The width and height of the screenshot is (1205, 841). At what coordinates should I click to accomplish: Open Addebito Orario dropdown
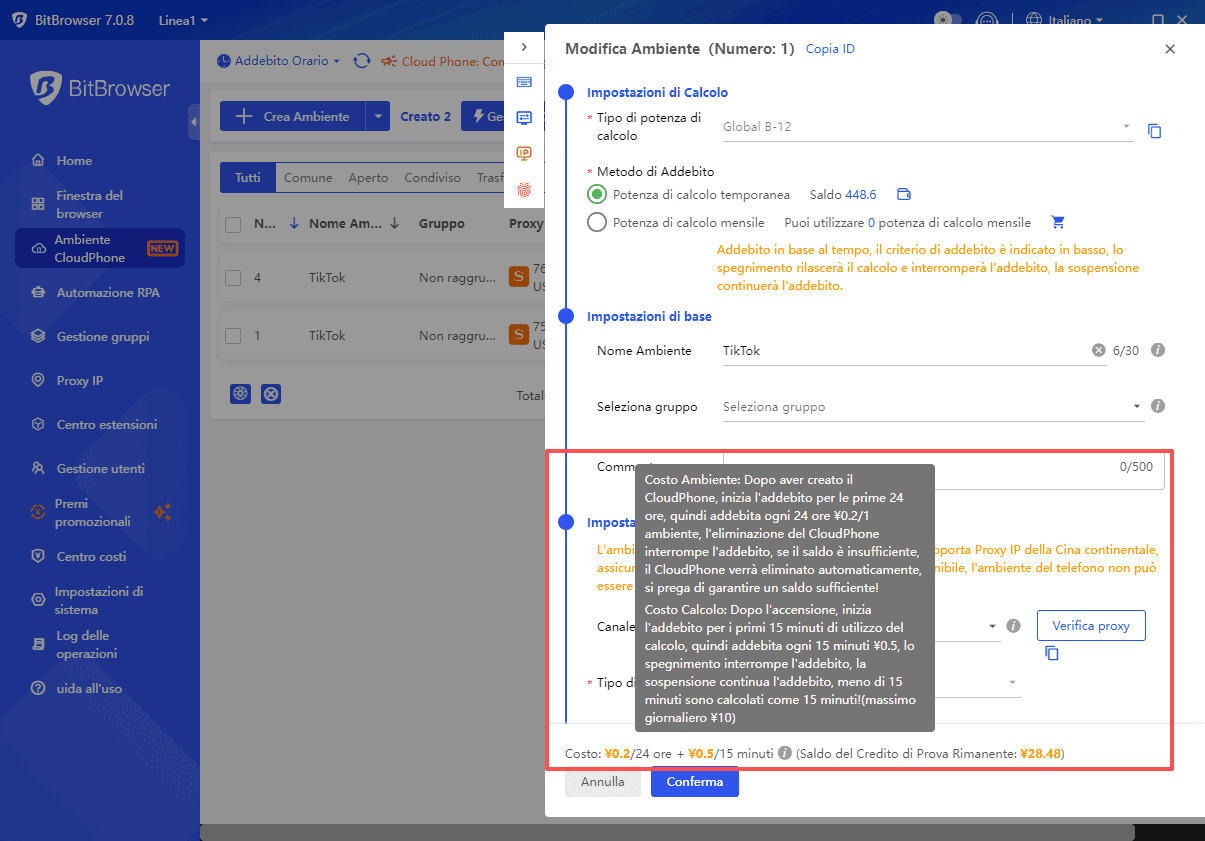pyautogui.click(x=278, y=61)
